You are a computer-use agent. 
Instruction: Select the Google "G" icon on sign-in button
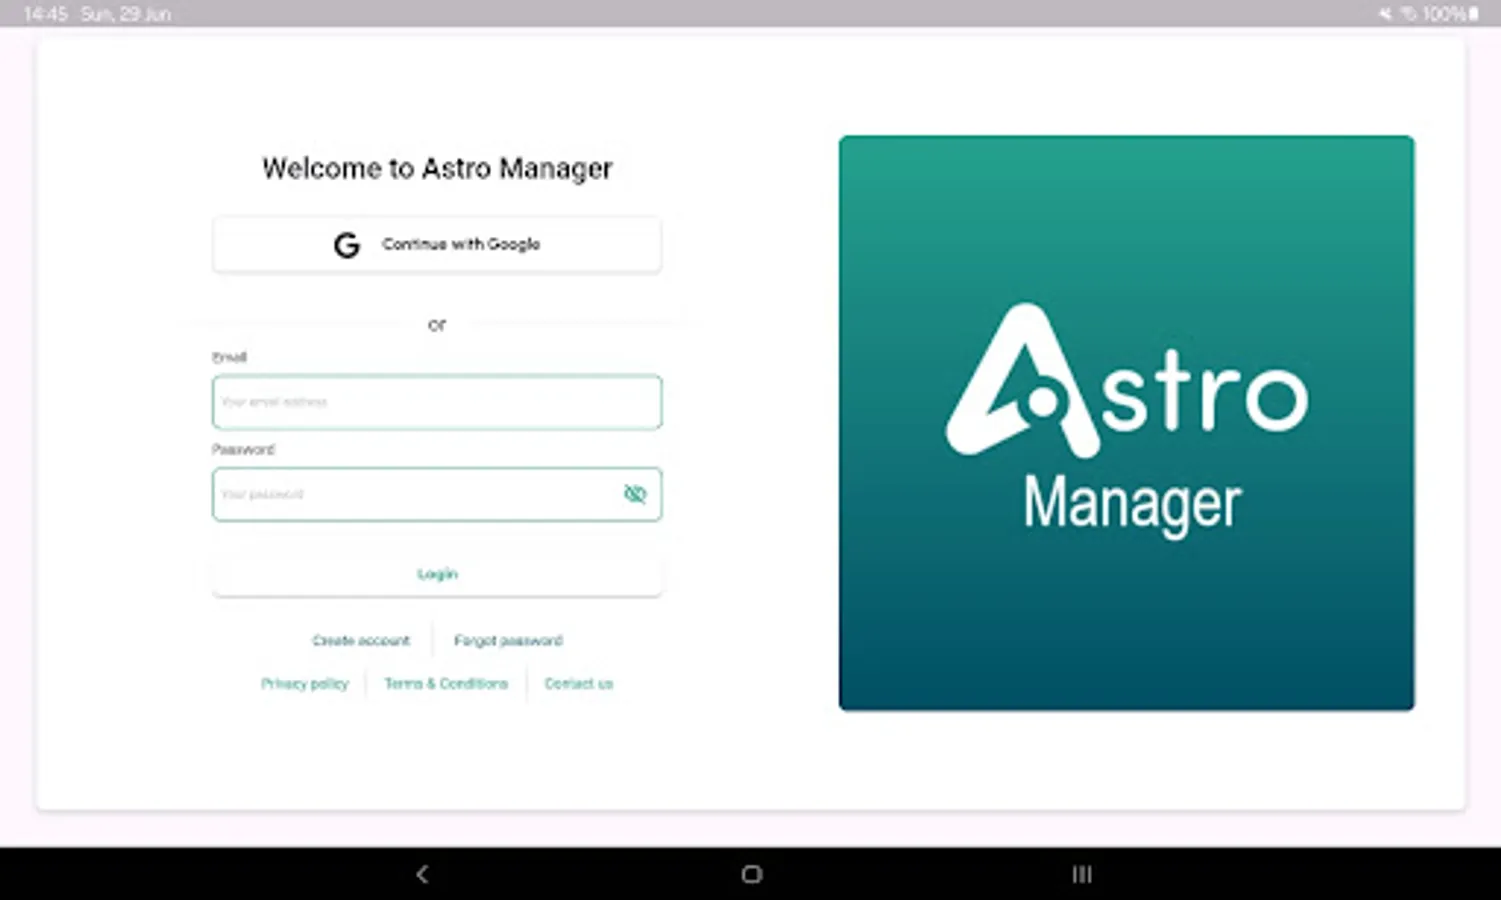coord(345,244)
